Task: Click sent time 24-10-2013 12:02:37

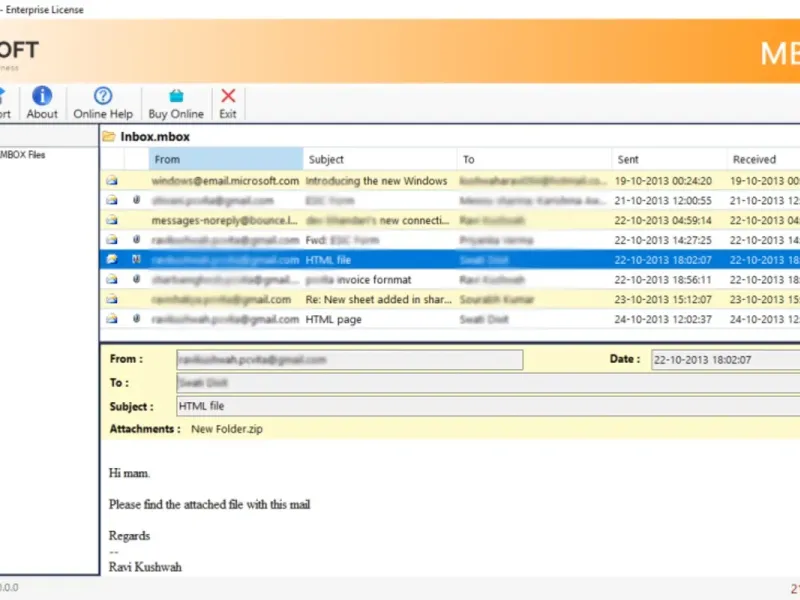Action: pos(663,319)
